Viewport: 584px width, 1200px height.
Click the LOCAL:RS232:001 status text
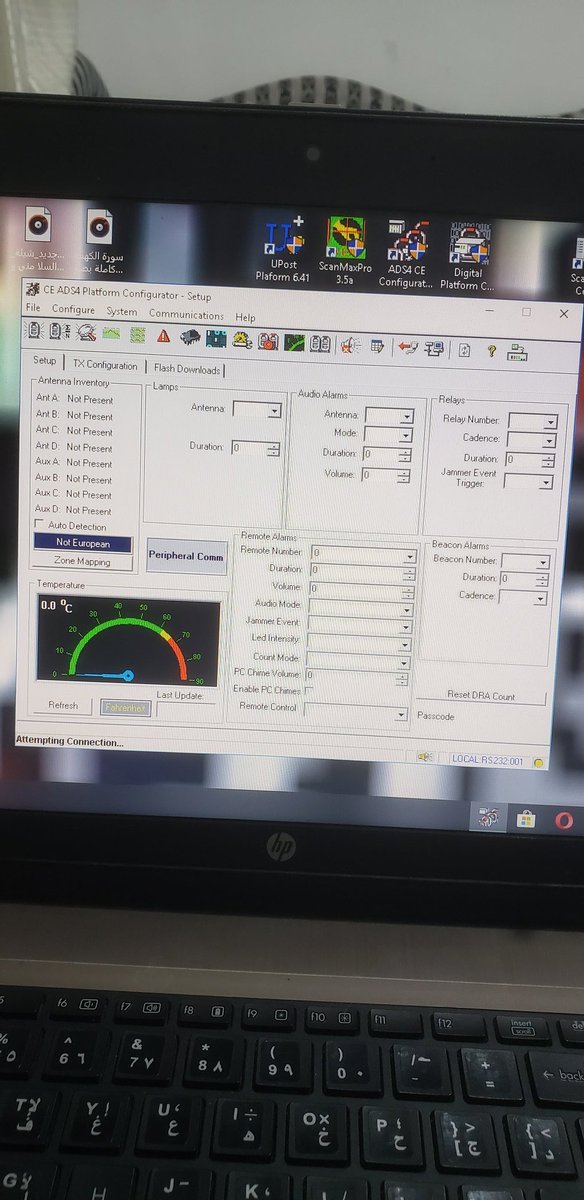pos(487,761)
